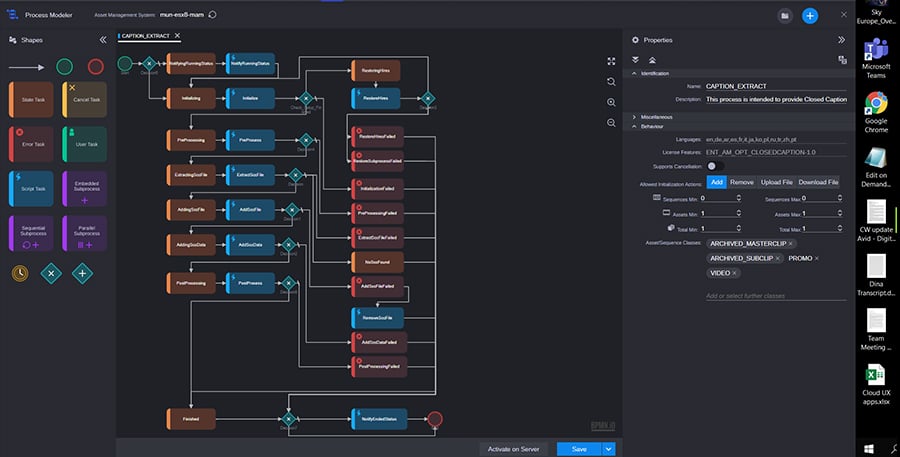Image resolution: width=900 pixels, height=457 pixels.
Task: Expand all property sections
Action: pos(635,60)
